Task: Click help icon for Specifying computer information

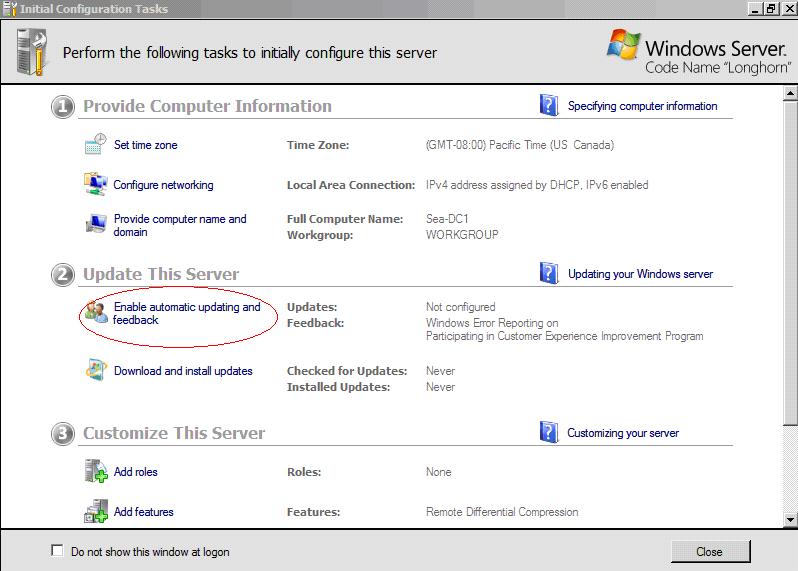Action: 548,106
